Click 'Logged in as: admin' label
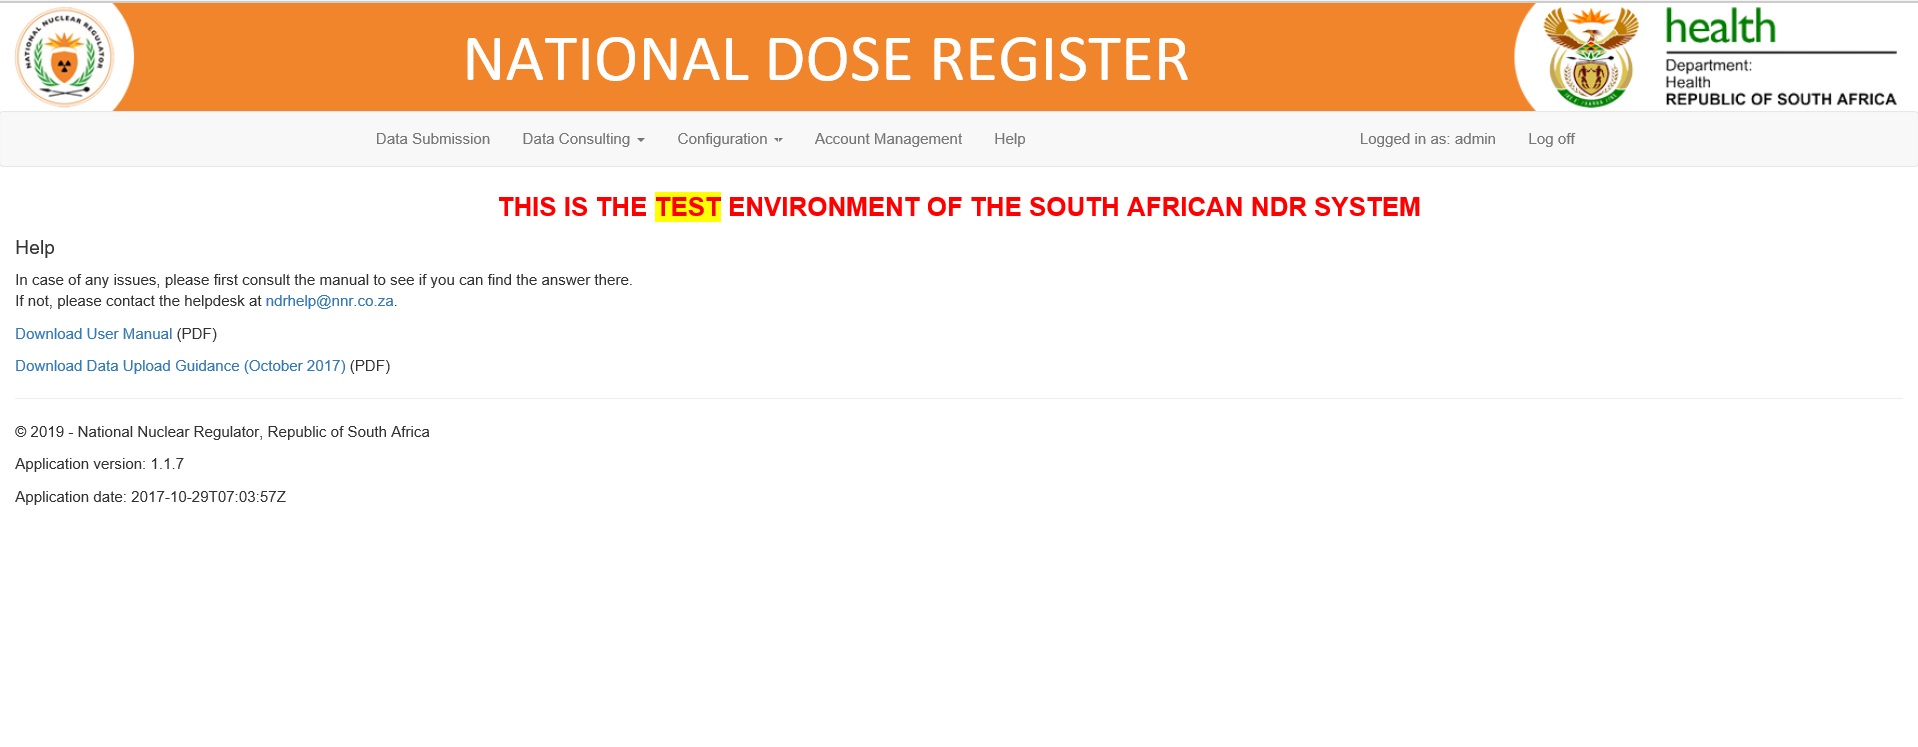This screenshot has width=1918, height=747. coord(1427,139)
